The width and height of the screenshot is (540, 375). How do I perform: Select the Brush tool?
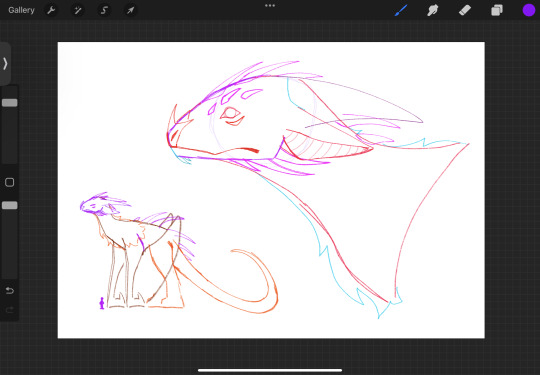point(401,10)
